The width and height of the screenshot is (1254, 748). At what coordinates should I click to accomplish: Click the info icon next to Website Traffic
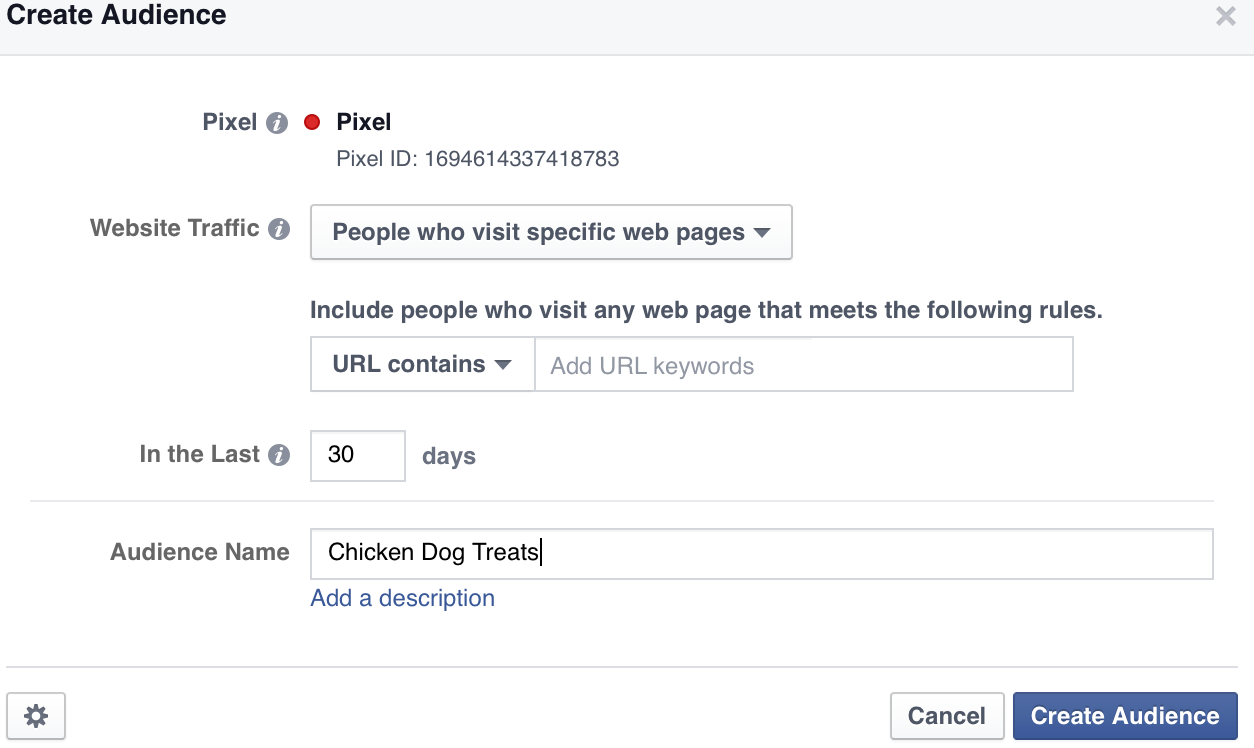point(280,229)
